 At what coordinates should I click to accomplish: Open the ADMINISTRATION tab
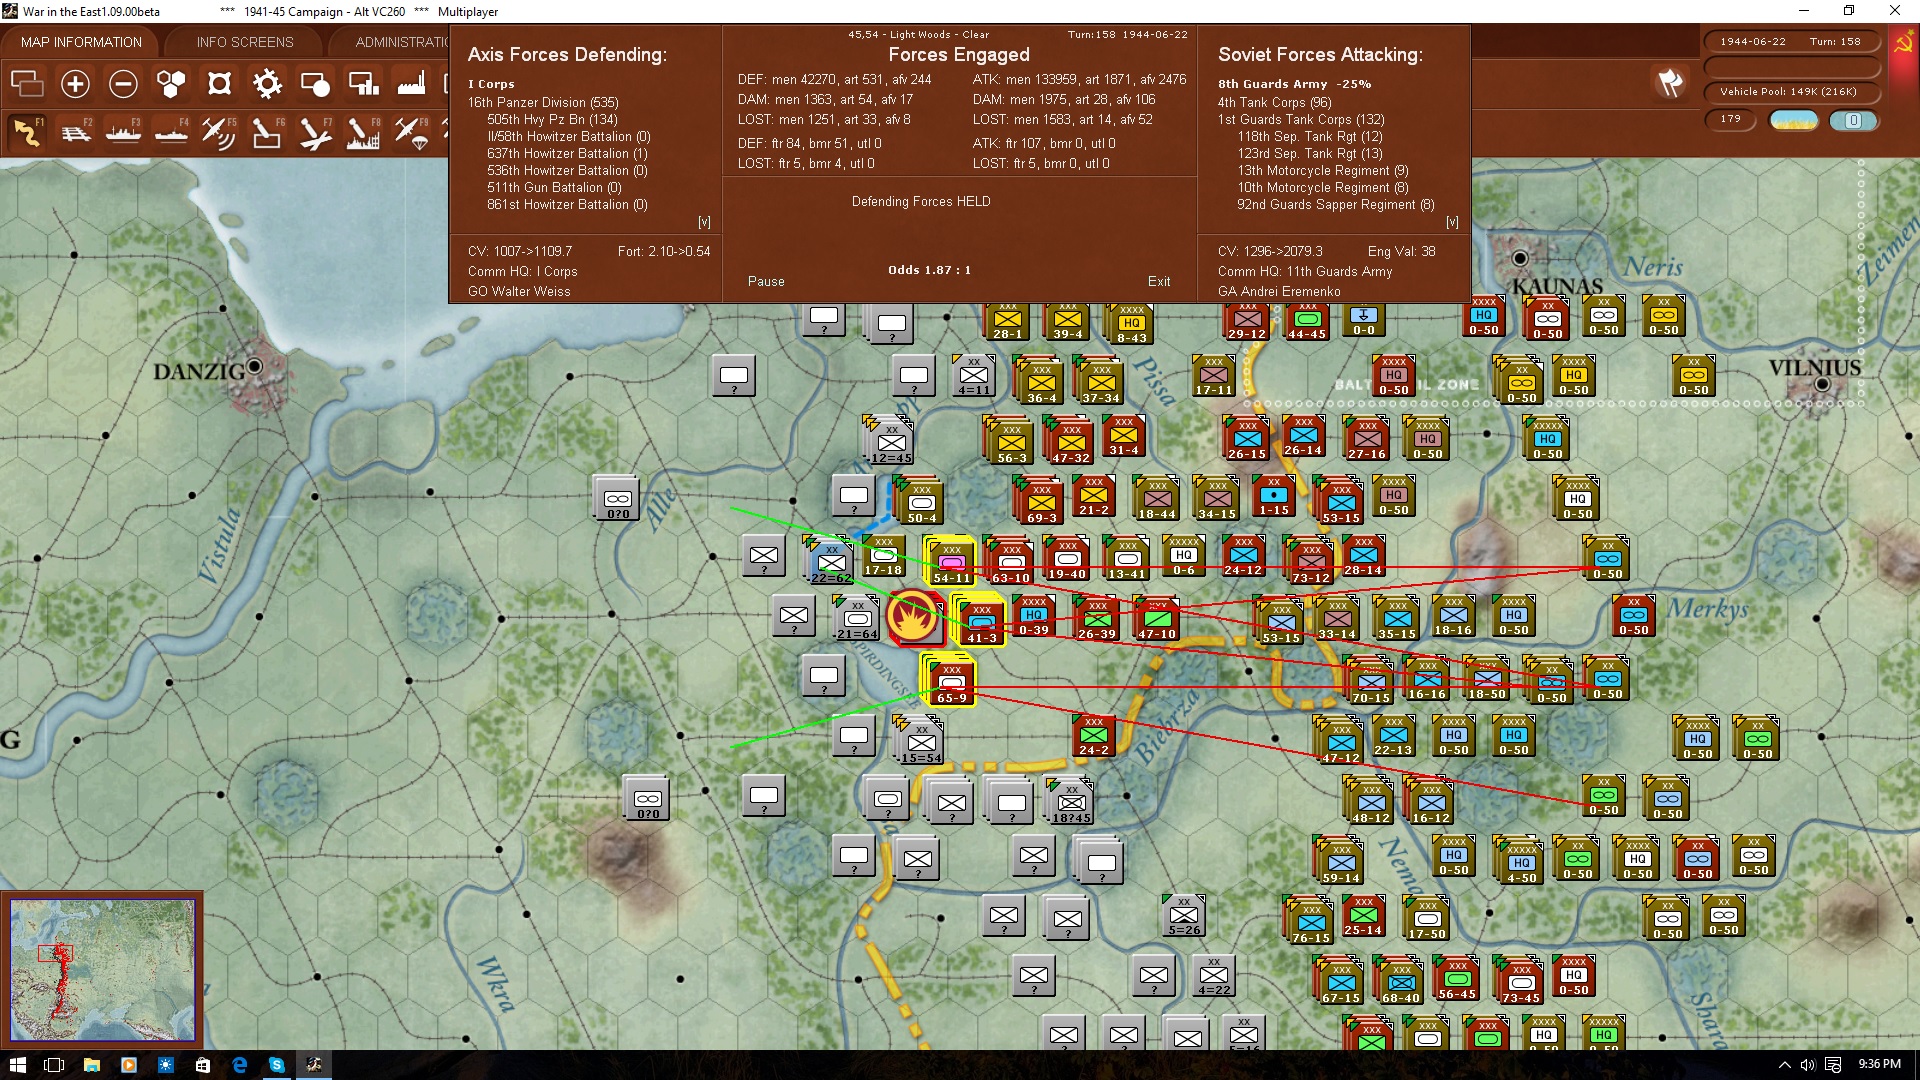coord(400,42)
